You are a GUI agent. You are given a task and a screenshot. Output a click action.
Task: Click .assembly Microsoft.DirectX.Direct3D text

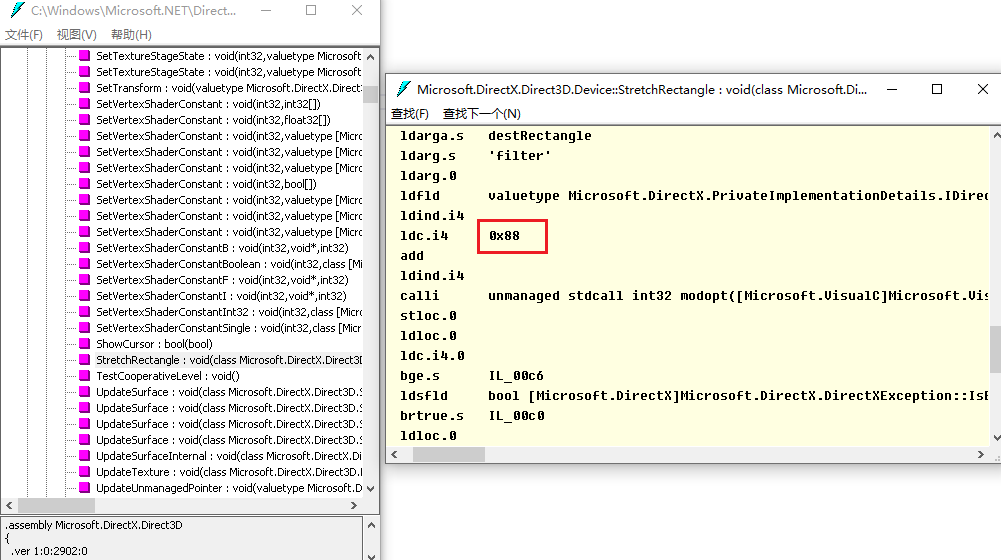click(x=94, y=525)
